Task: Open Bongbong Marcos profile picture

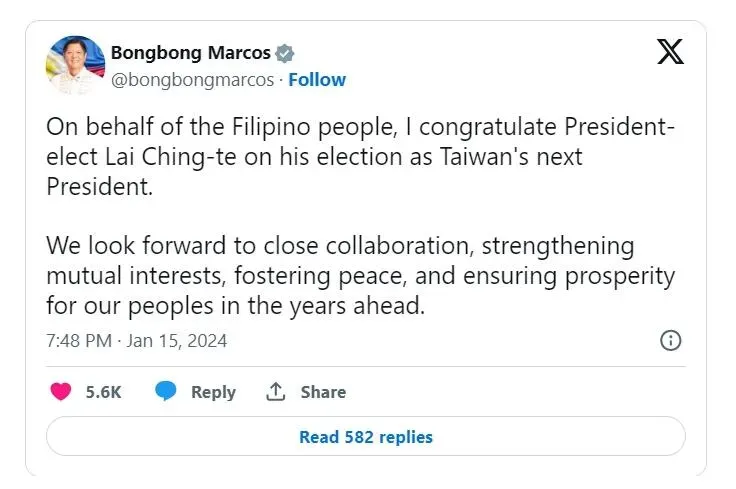Action: pyautogui.click(x=75, y=65)
